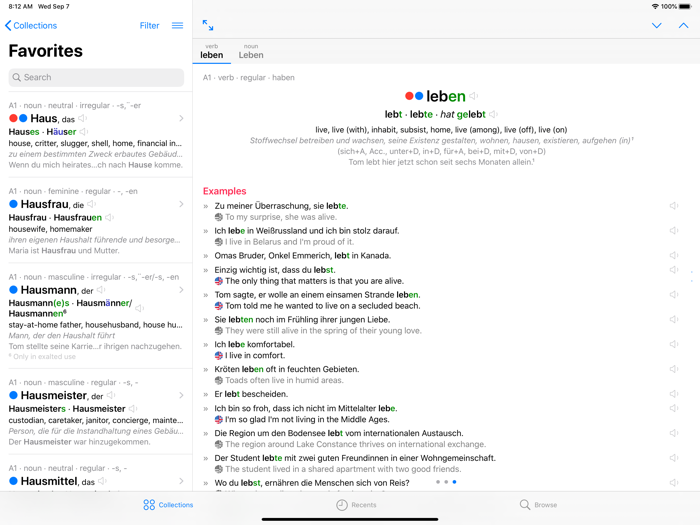Play audio for 'Kröten leben oft' example
The image size is (700, 525).
point(674,369)
